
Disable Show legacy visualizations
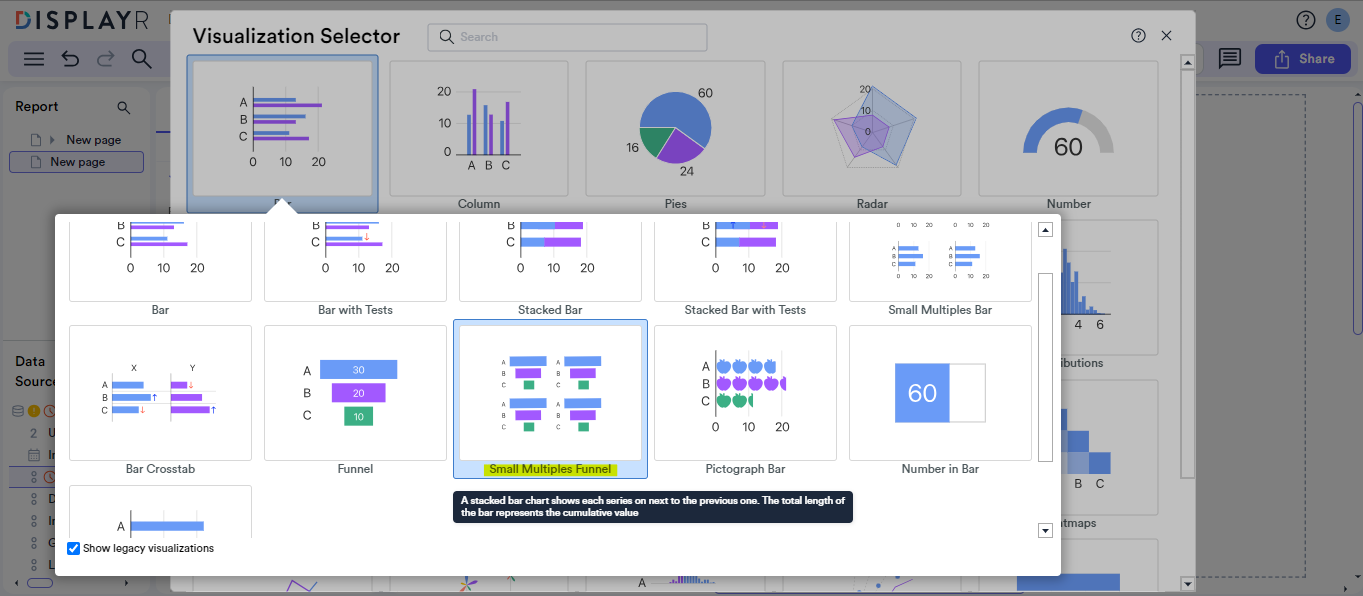[72, 548]
